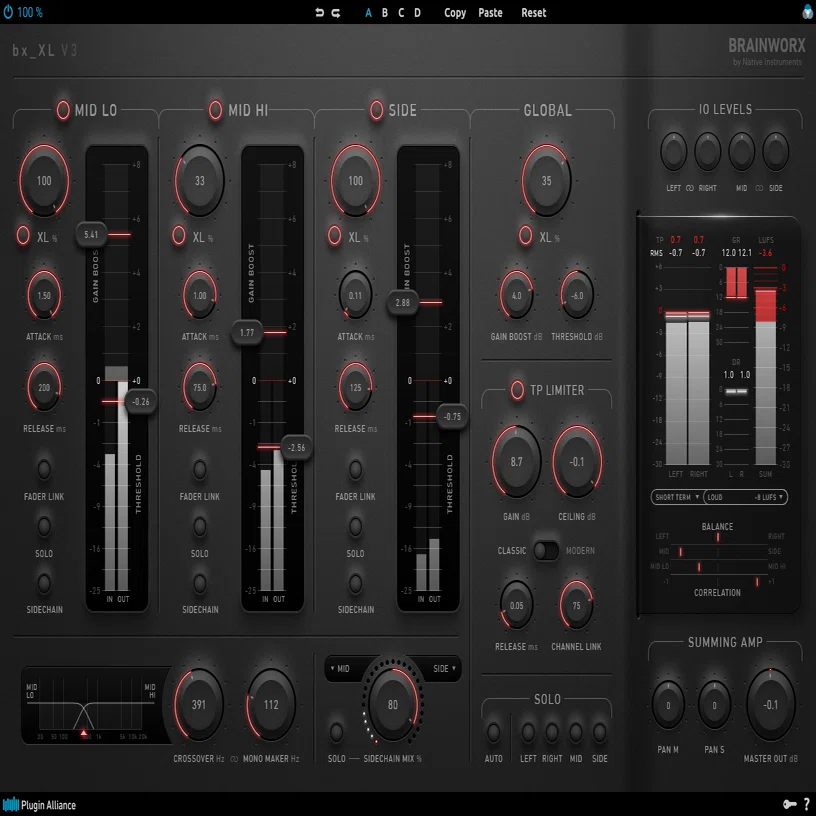Click the 100 % UI scale value
Image resolution: width=816 pixels, height=816 pixels.
30,12
